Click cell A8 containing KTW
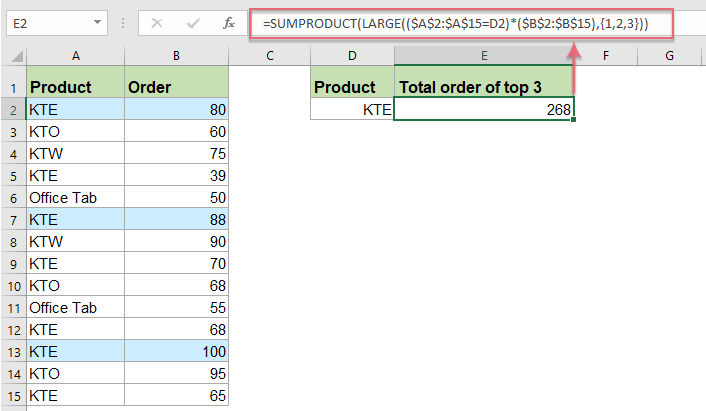This screenshot has height=411, width=706. click(x=75, y=241)
